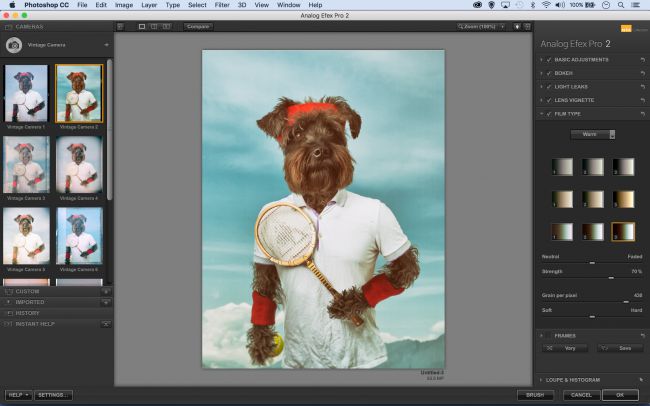
Task: Reset Basic Adjustments with its undo arrow
Action: click(642, 59)
